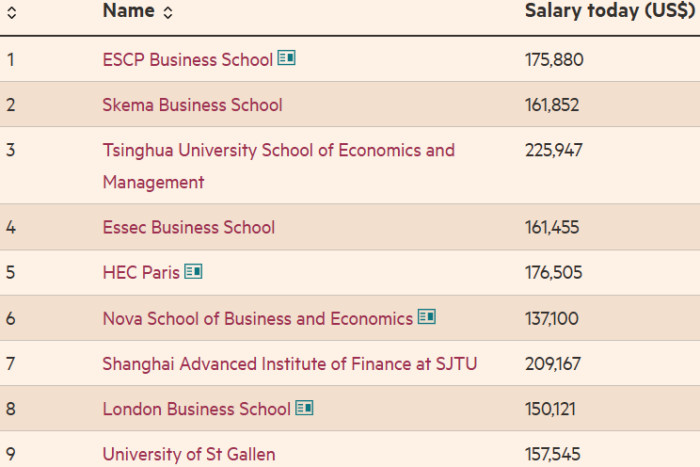Image resolution: width=700 pixels, height=467 pixels.
Task: Open HEC Paris link
Action: tap(141, 272)
